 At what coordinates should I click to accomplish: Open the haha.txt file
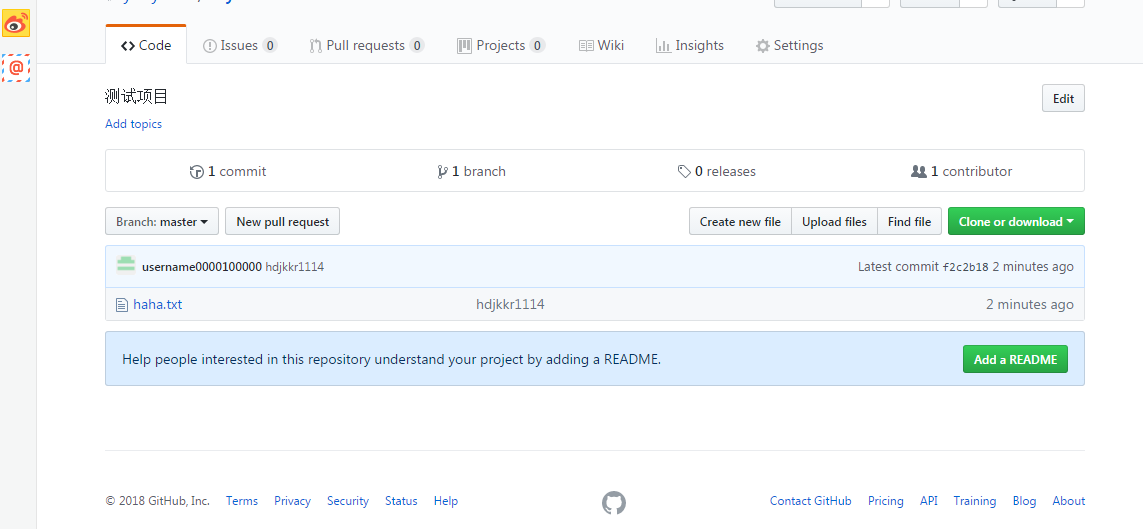[x=157, y=305]
